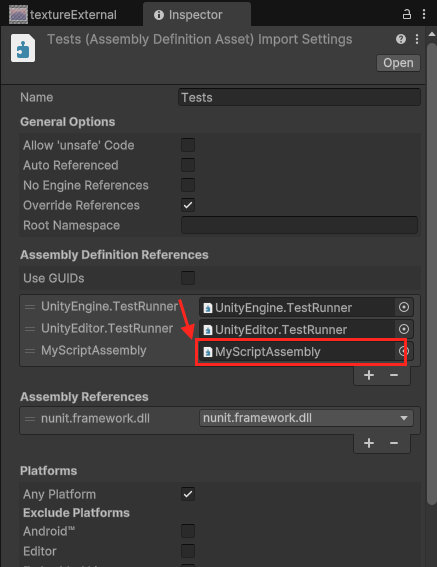The image size is (437, 567).
Task: Click the nunit.framework.dll row label
Action: (x=95, y=418)
